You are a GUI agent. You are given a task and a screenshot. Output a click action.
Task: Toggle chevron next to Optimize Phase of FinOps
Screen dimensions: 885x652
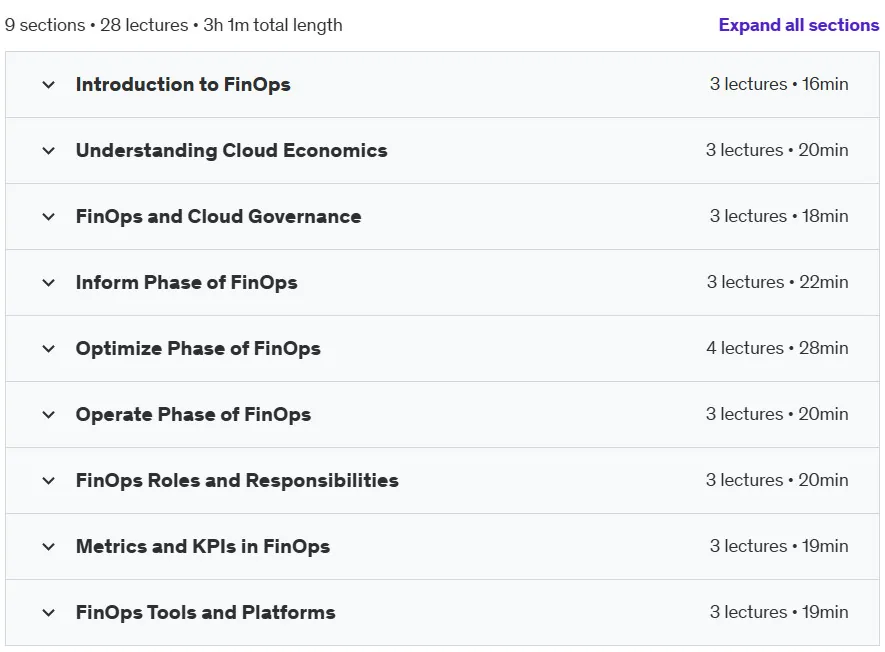pos(49,349)
